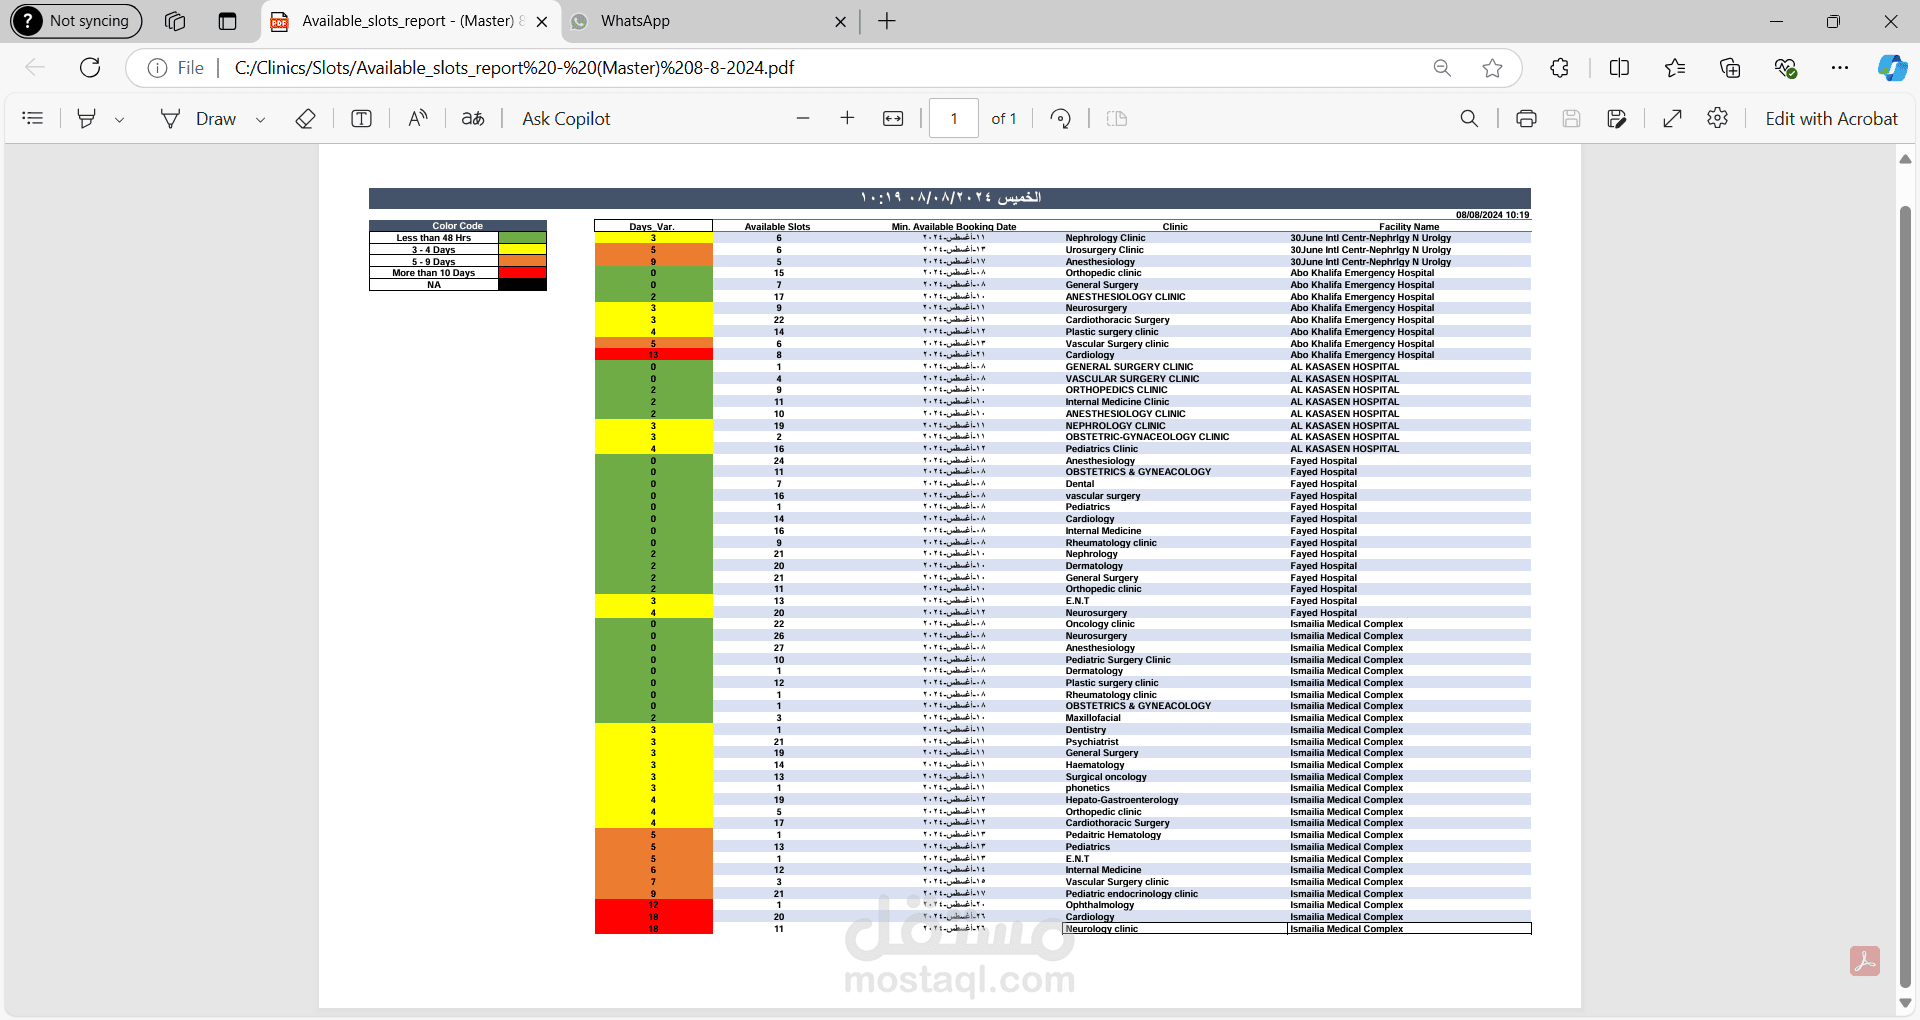
Task: Open the Find in PDF search icon
Action: pyautogui.click(x=1469, y=118)
